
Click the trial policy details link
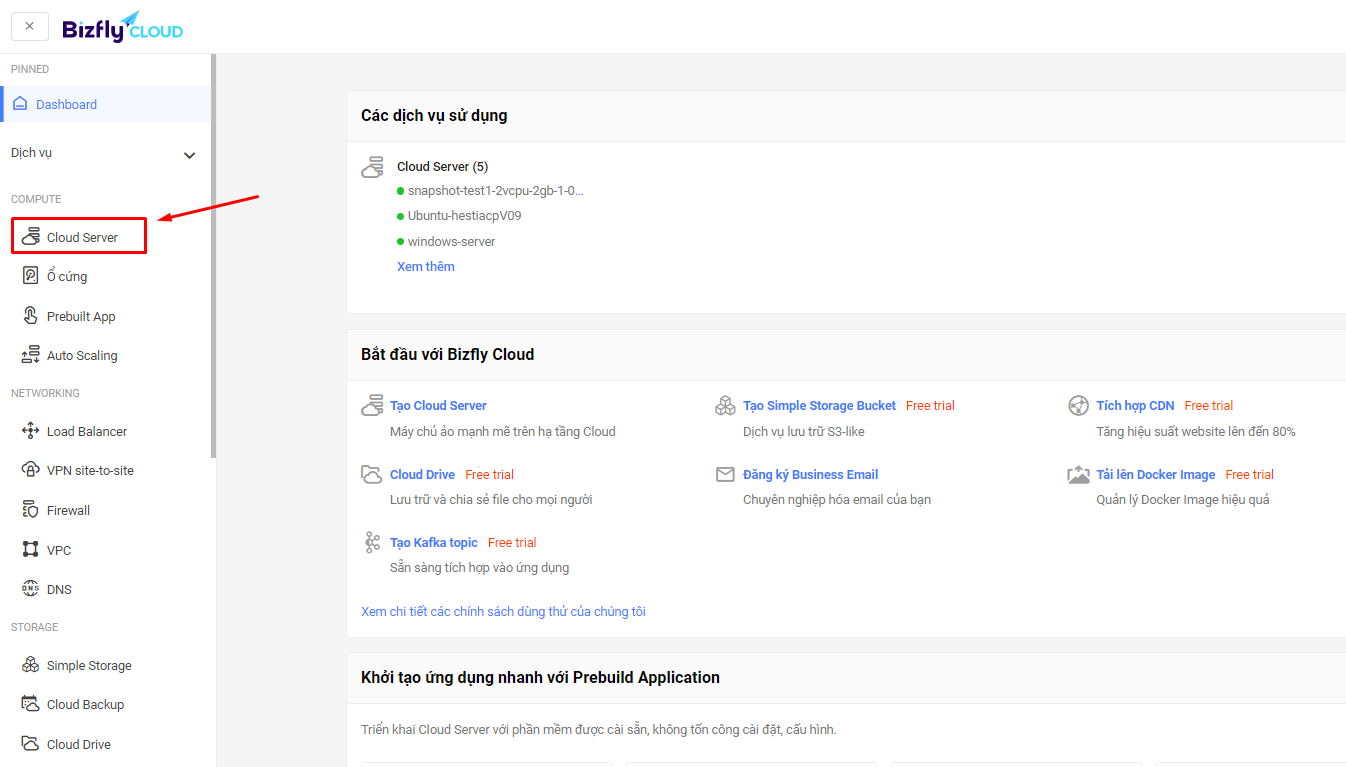(503, 611)
